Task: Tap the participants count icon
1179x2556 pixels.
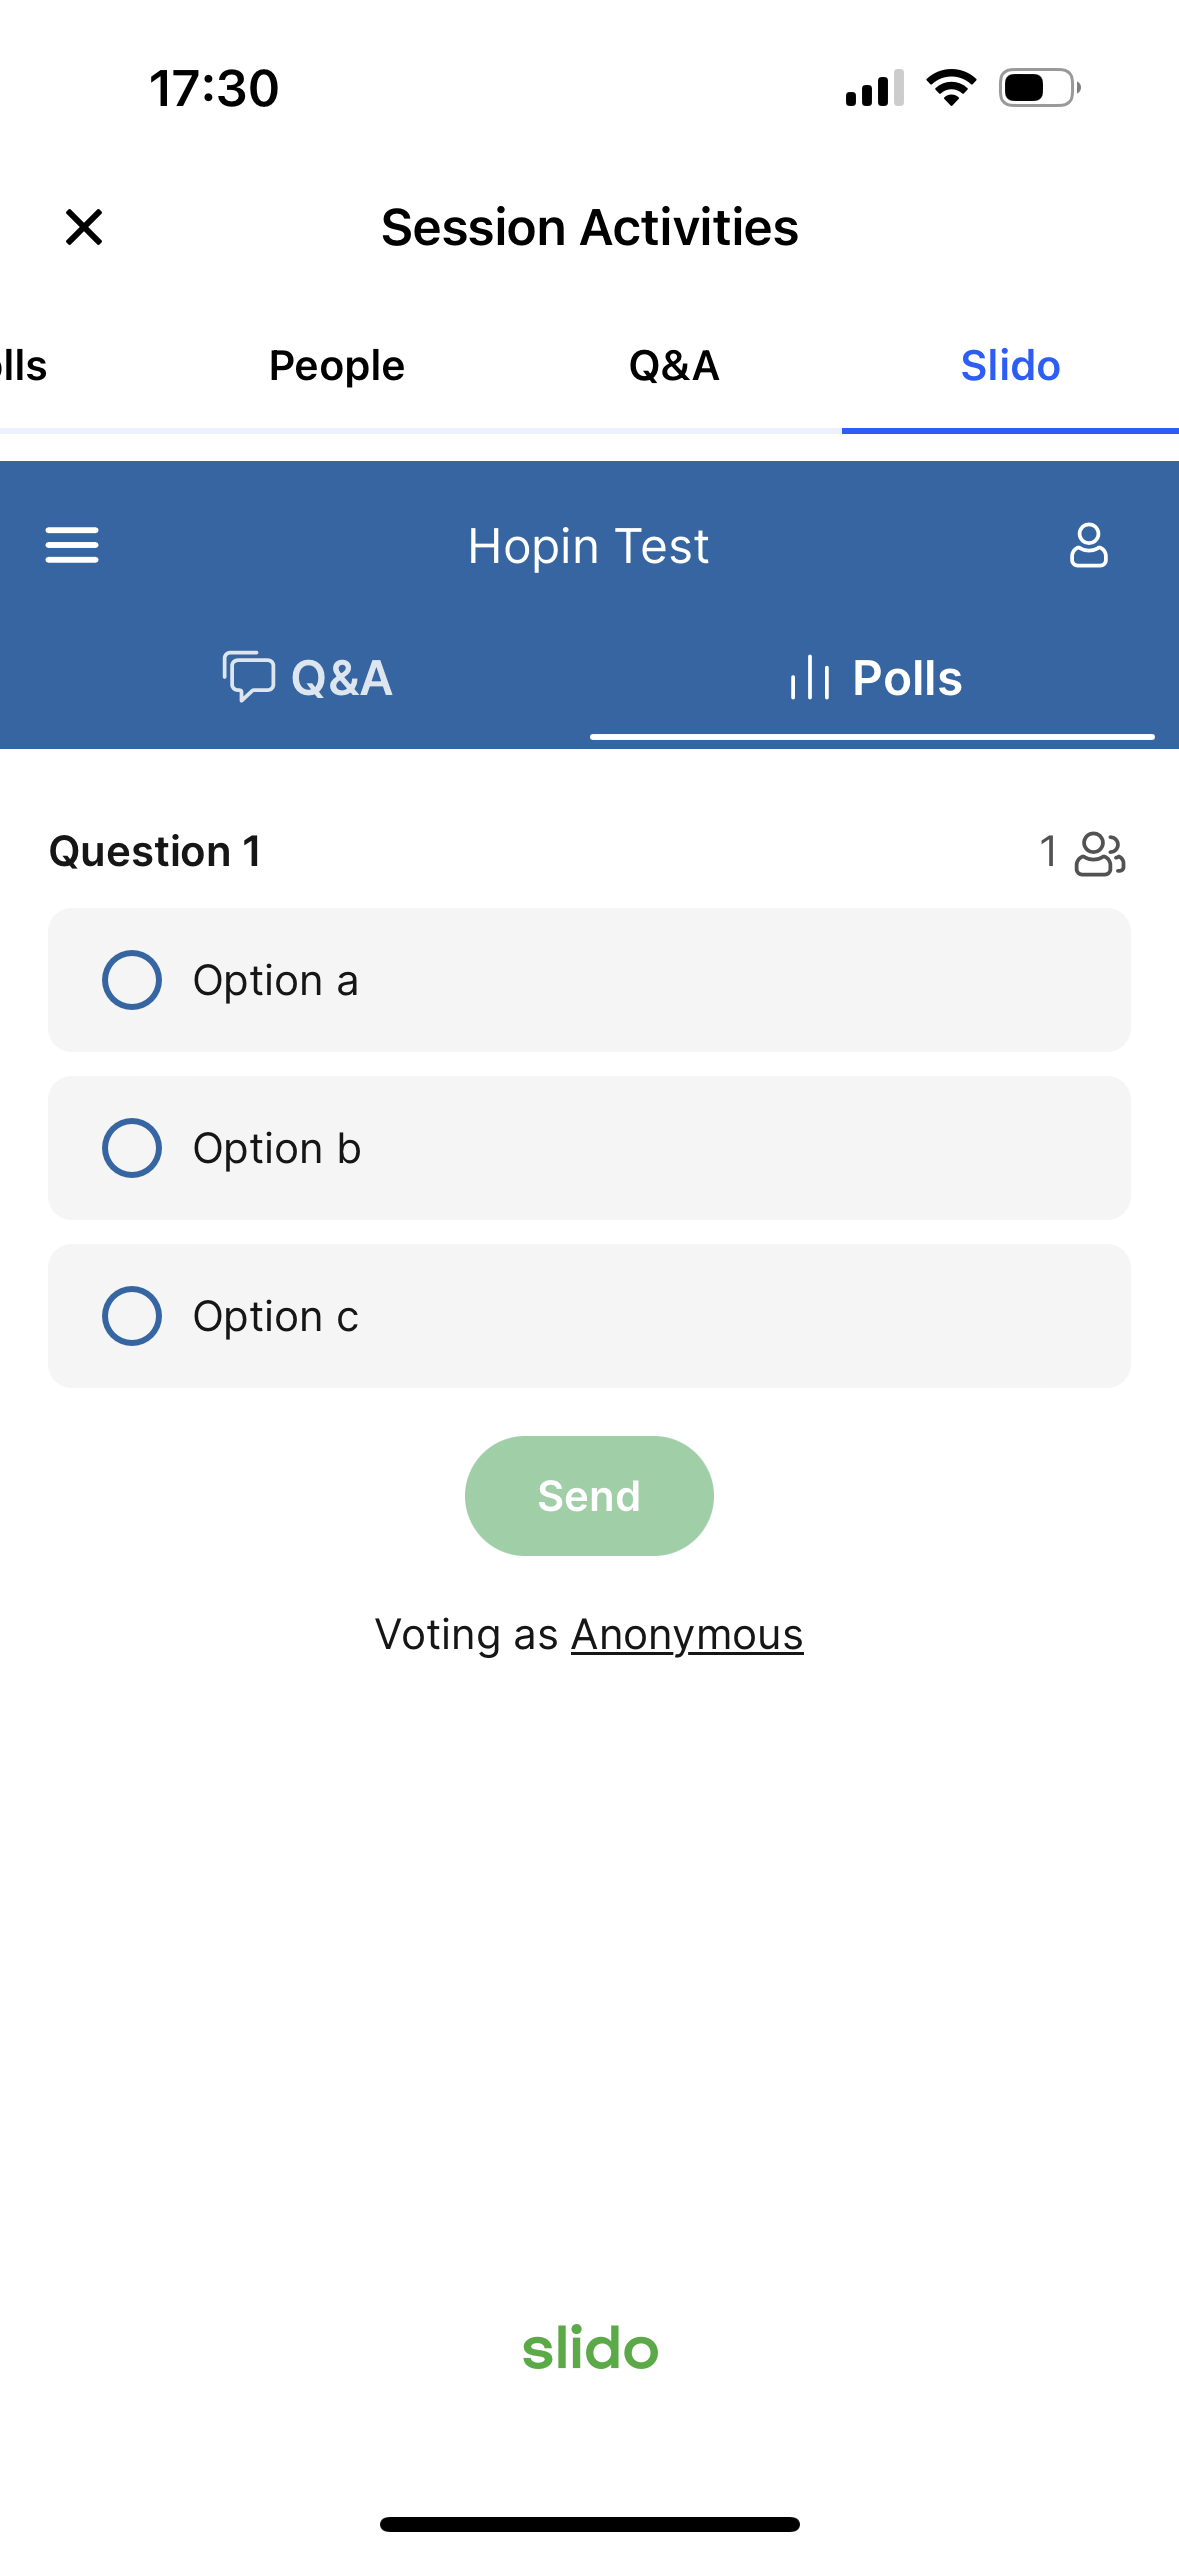Action: tap(1099, 853)
